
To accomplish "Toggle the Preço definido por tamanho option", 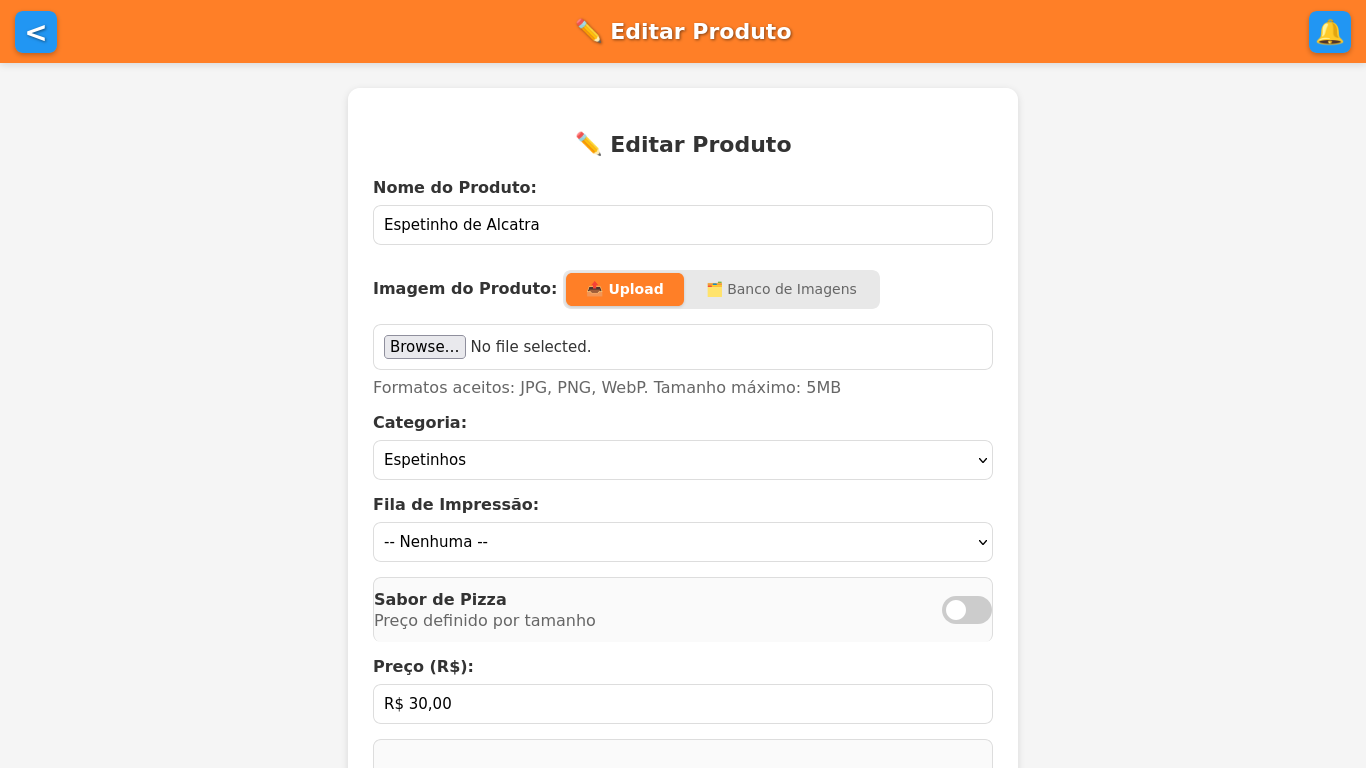I will (966, 609).
